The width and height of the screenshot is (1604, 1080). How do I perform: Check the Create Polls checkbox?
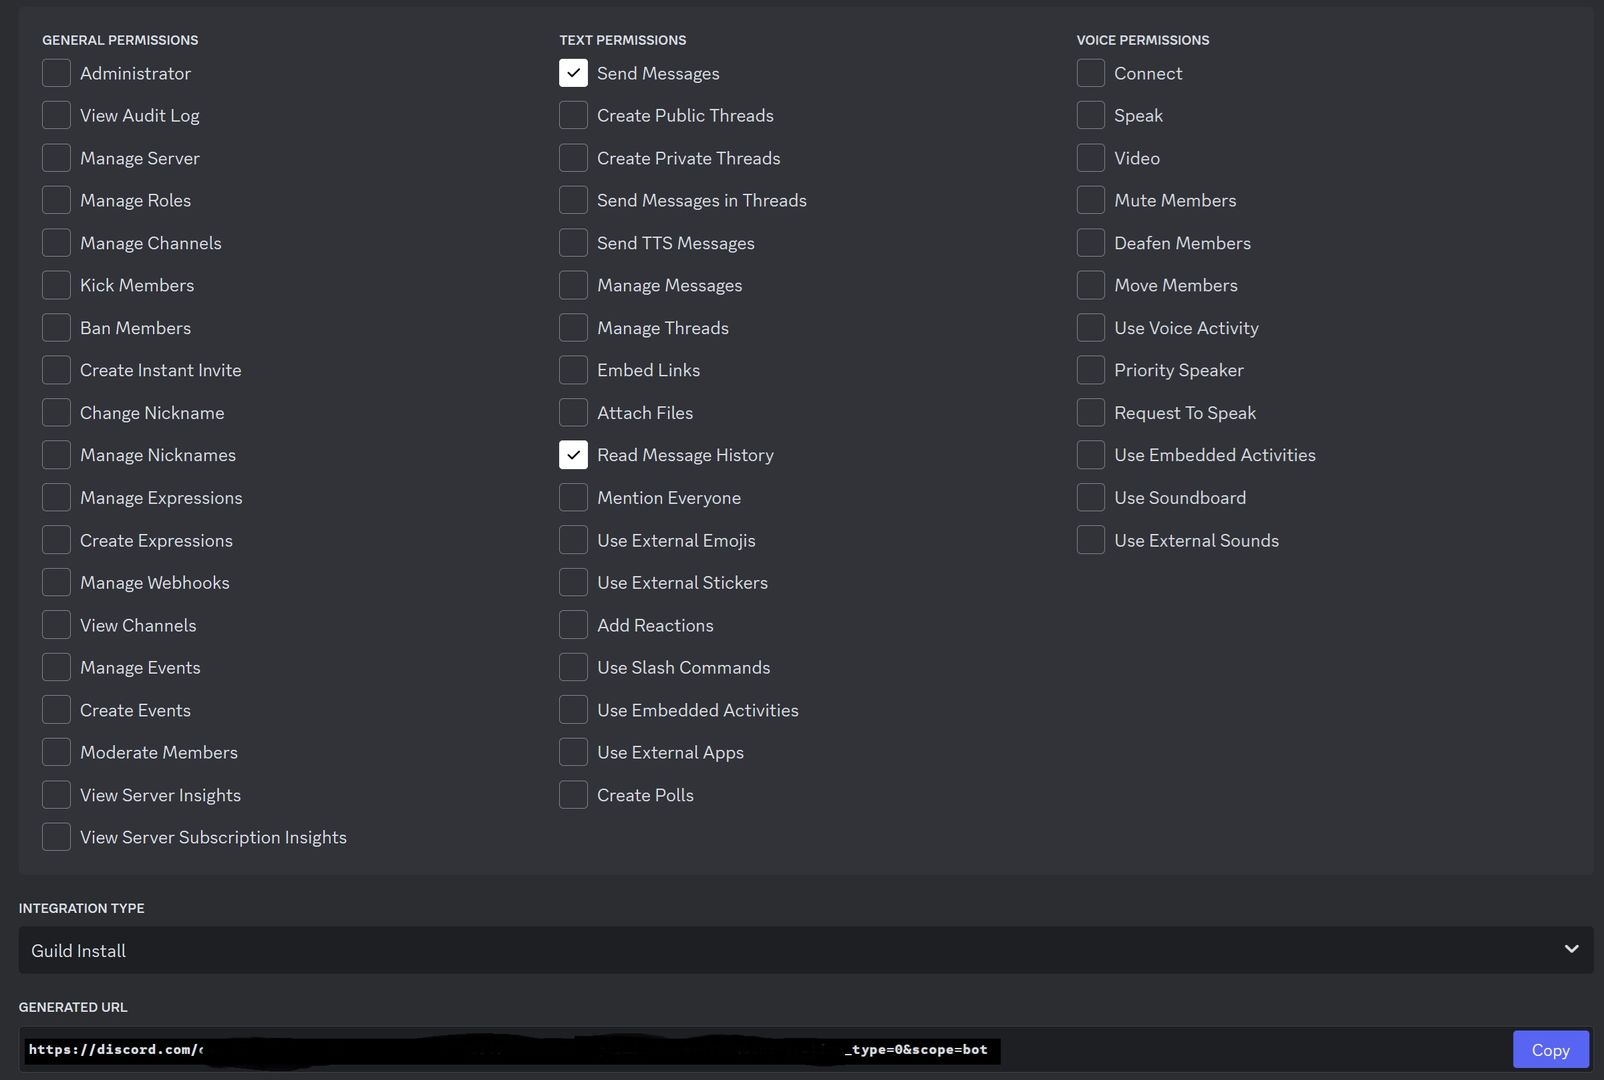point(573,795)
